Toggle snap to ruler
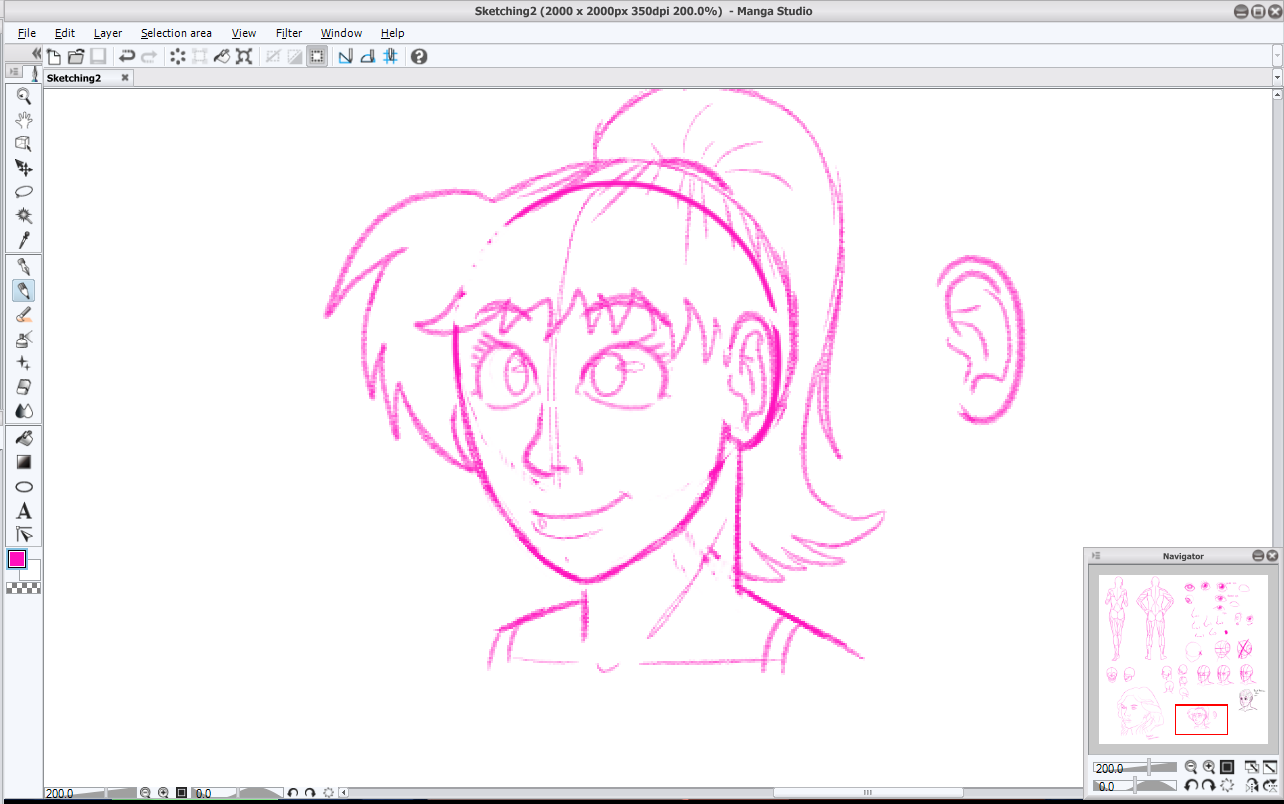Image resolution: width=1284 pixels, height=804 pixels. tap(345, 57)
